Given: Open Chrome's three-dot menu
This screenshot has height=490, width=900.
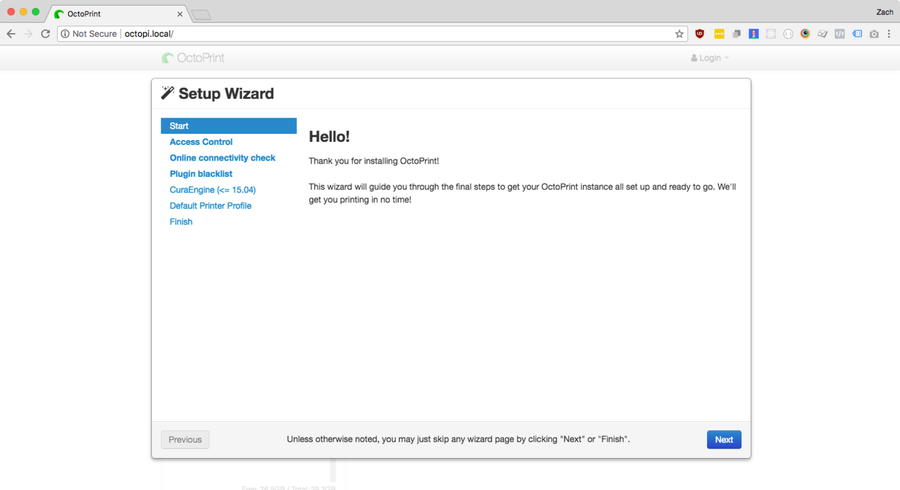Looking at the screenshot, I should point(889,34).
